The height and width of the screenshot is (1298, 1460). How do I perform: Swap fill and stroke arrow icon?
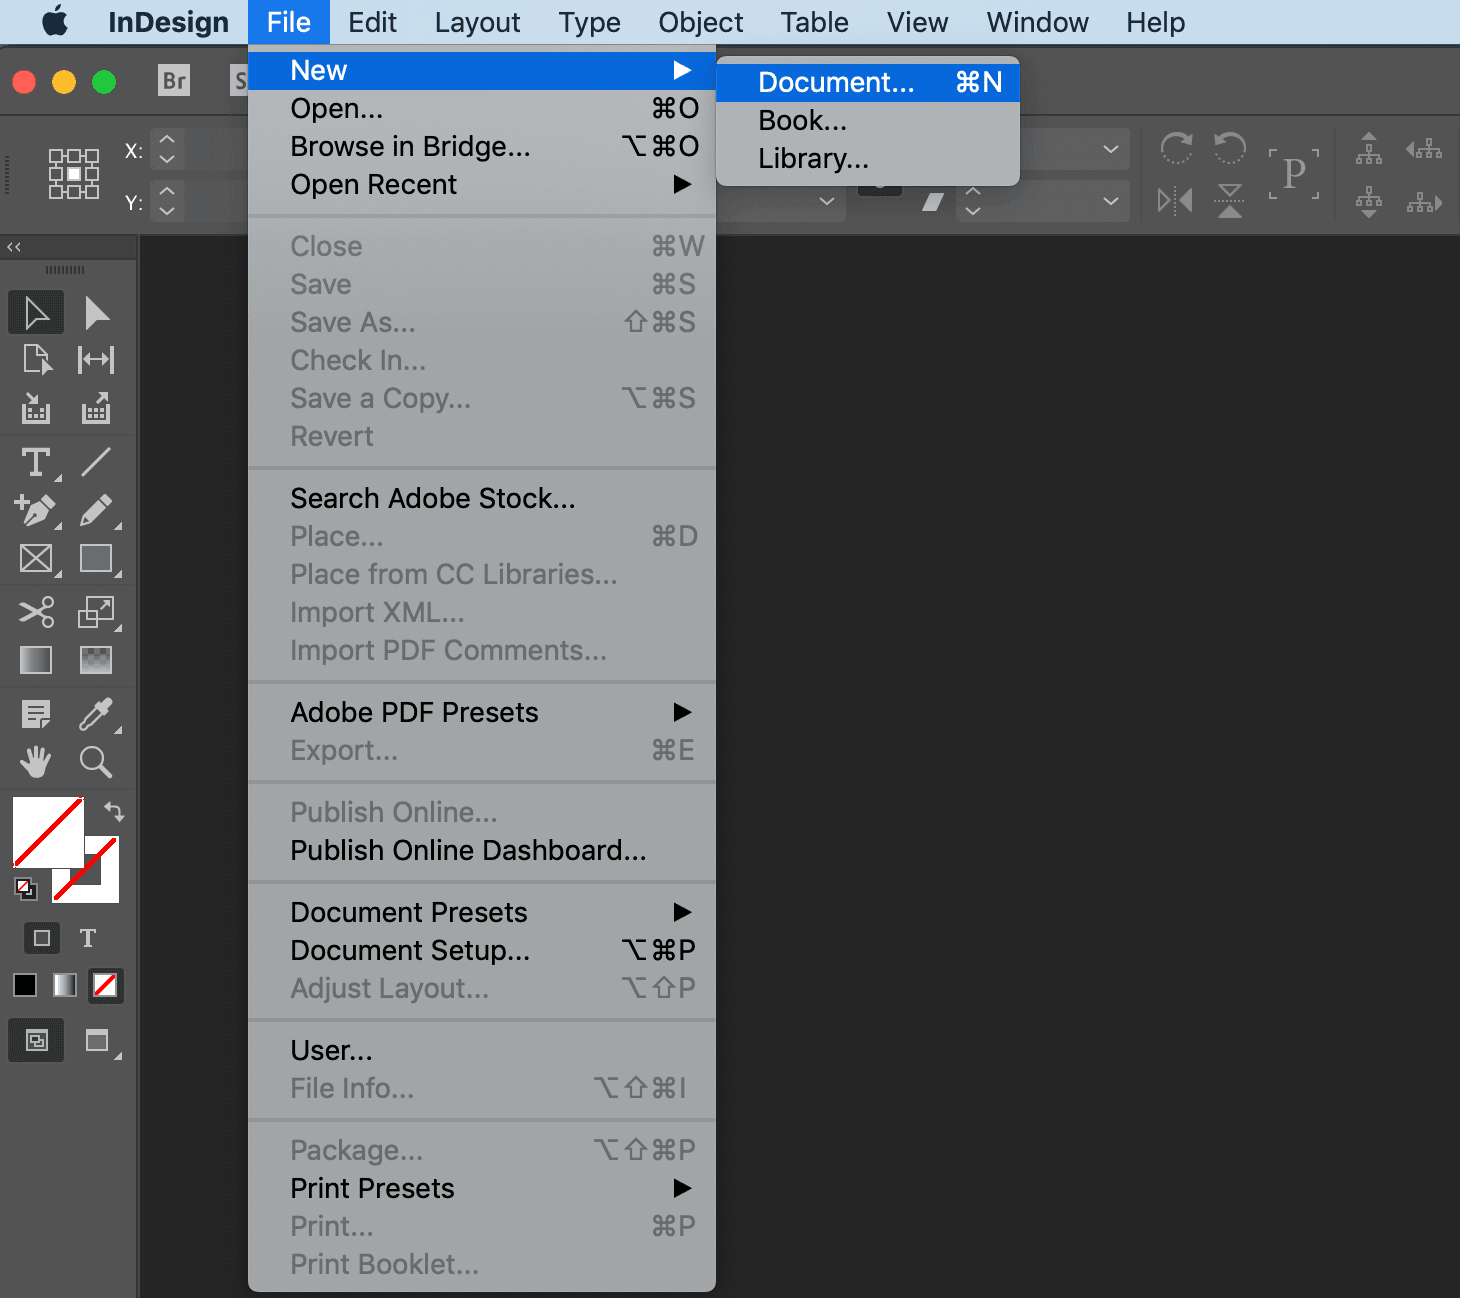tap(114, 811)
